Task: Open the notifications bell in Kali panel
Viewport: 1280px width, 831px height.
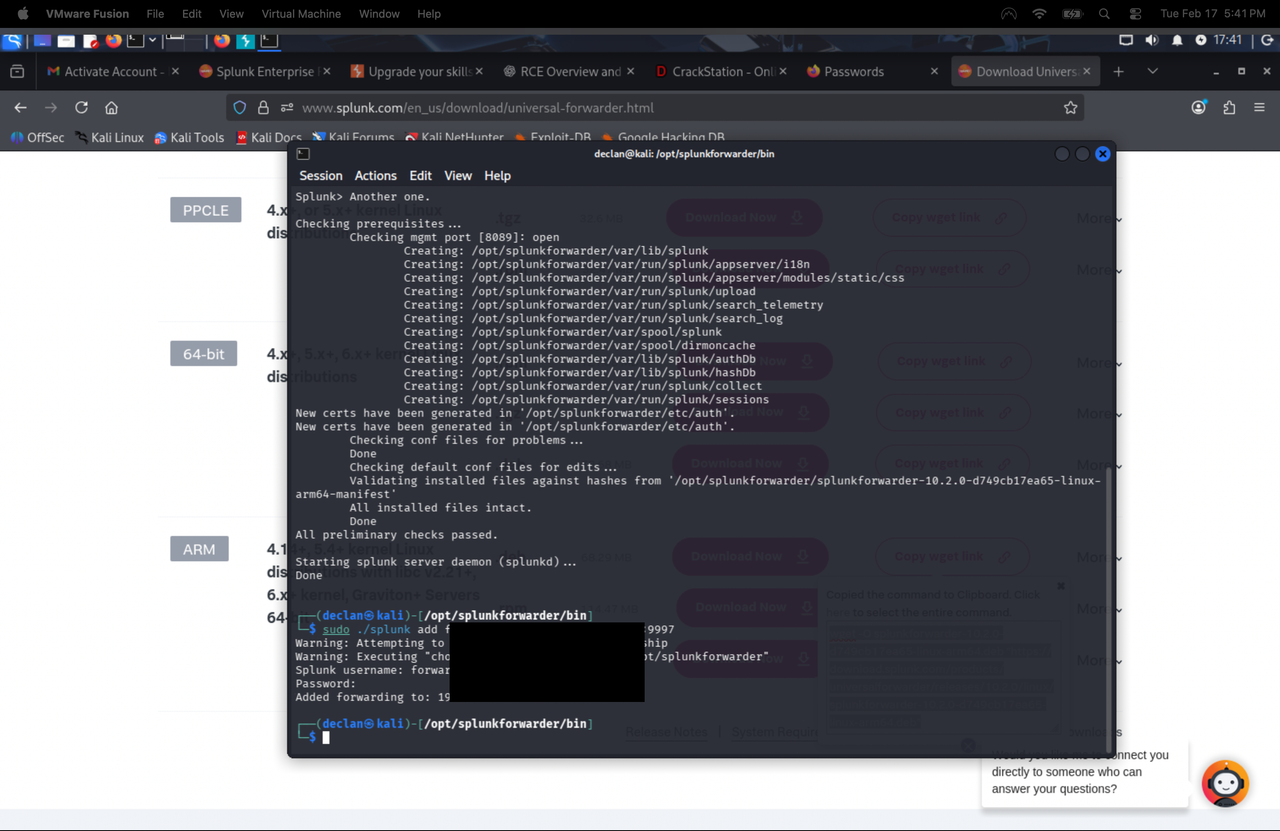Action: point(1177,41)
